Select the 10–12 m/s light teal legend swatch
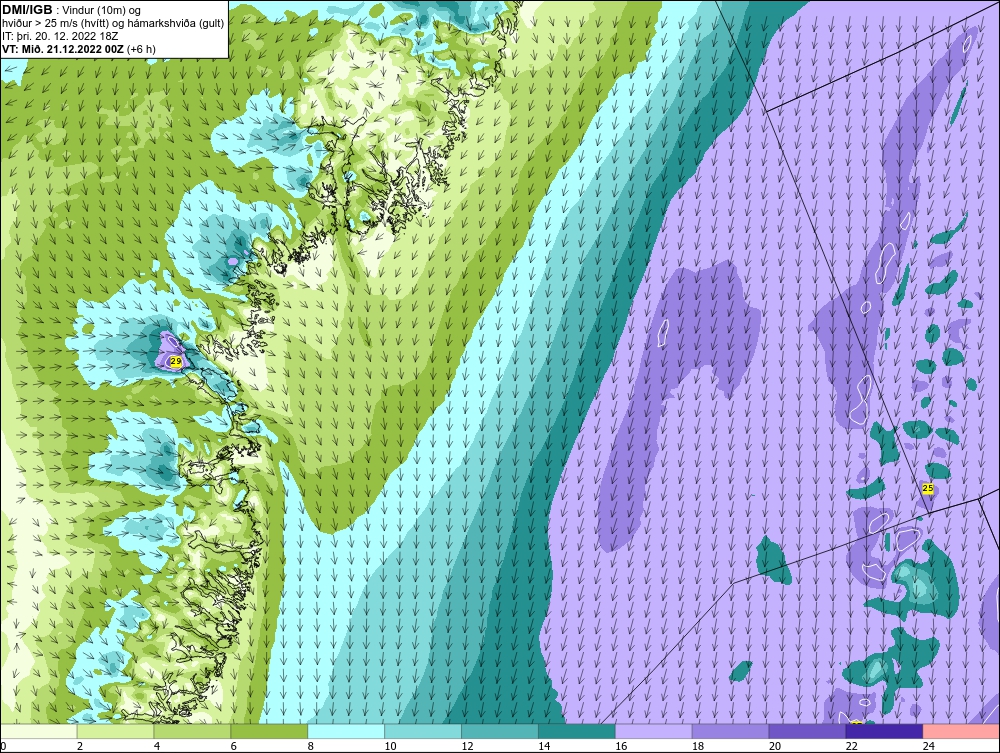The height and width of the screenshot is (753, 1000). coord(423,731)
